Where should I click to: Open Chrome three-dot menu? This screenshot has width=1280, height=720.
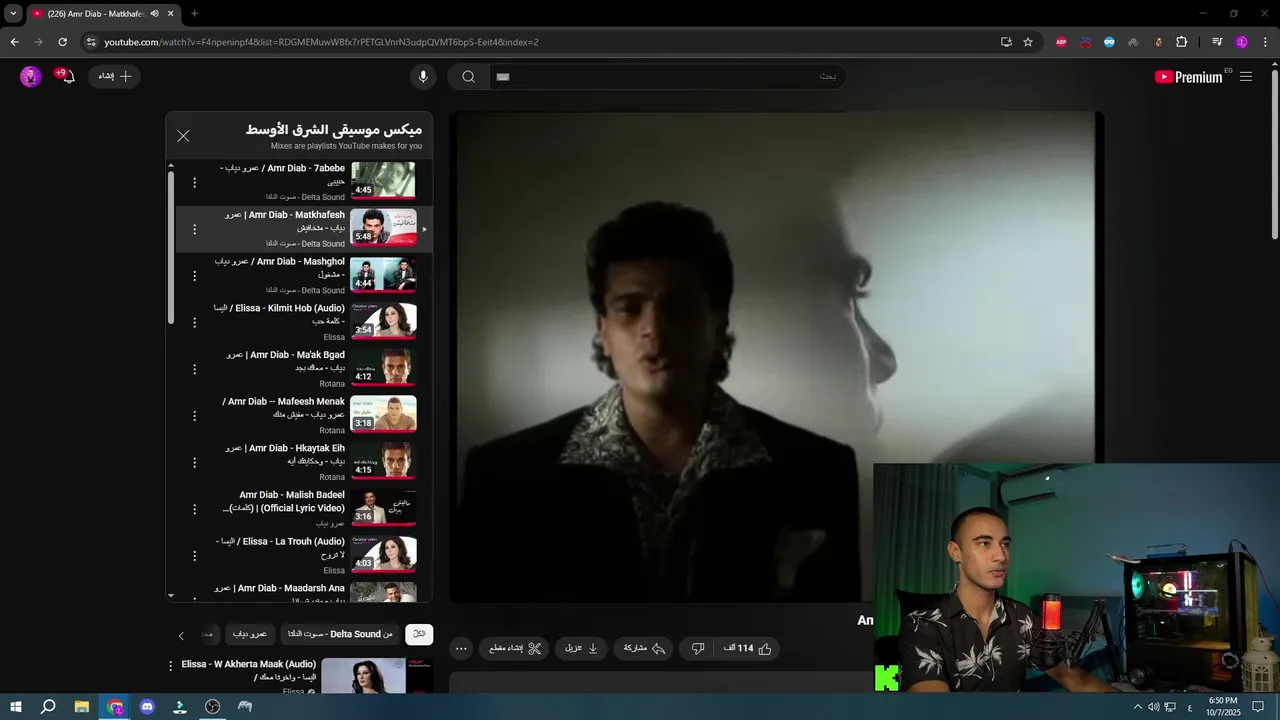[1266, 42]
